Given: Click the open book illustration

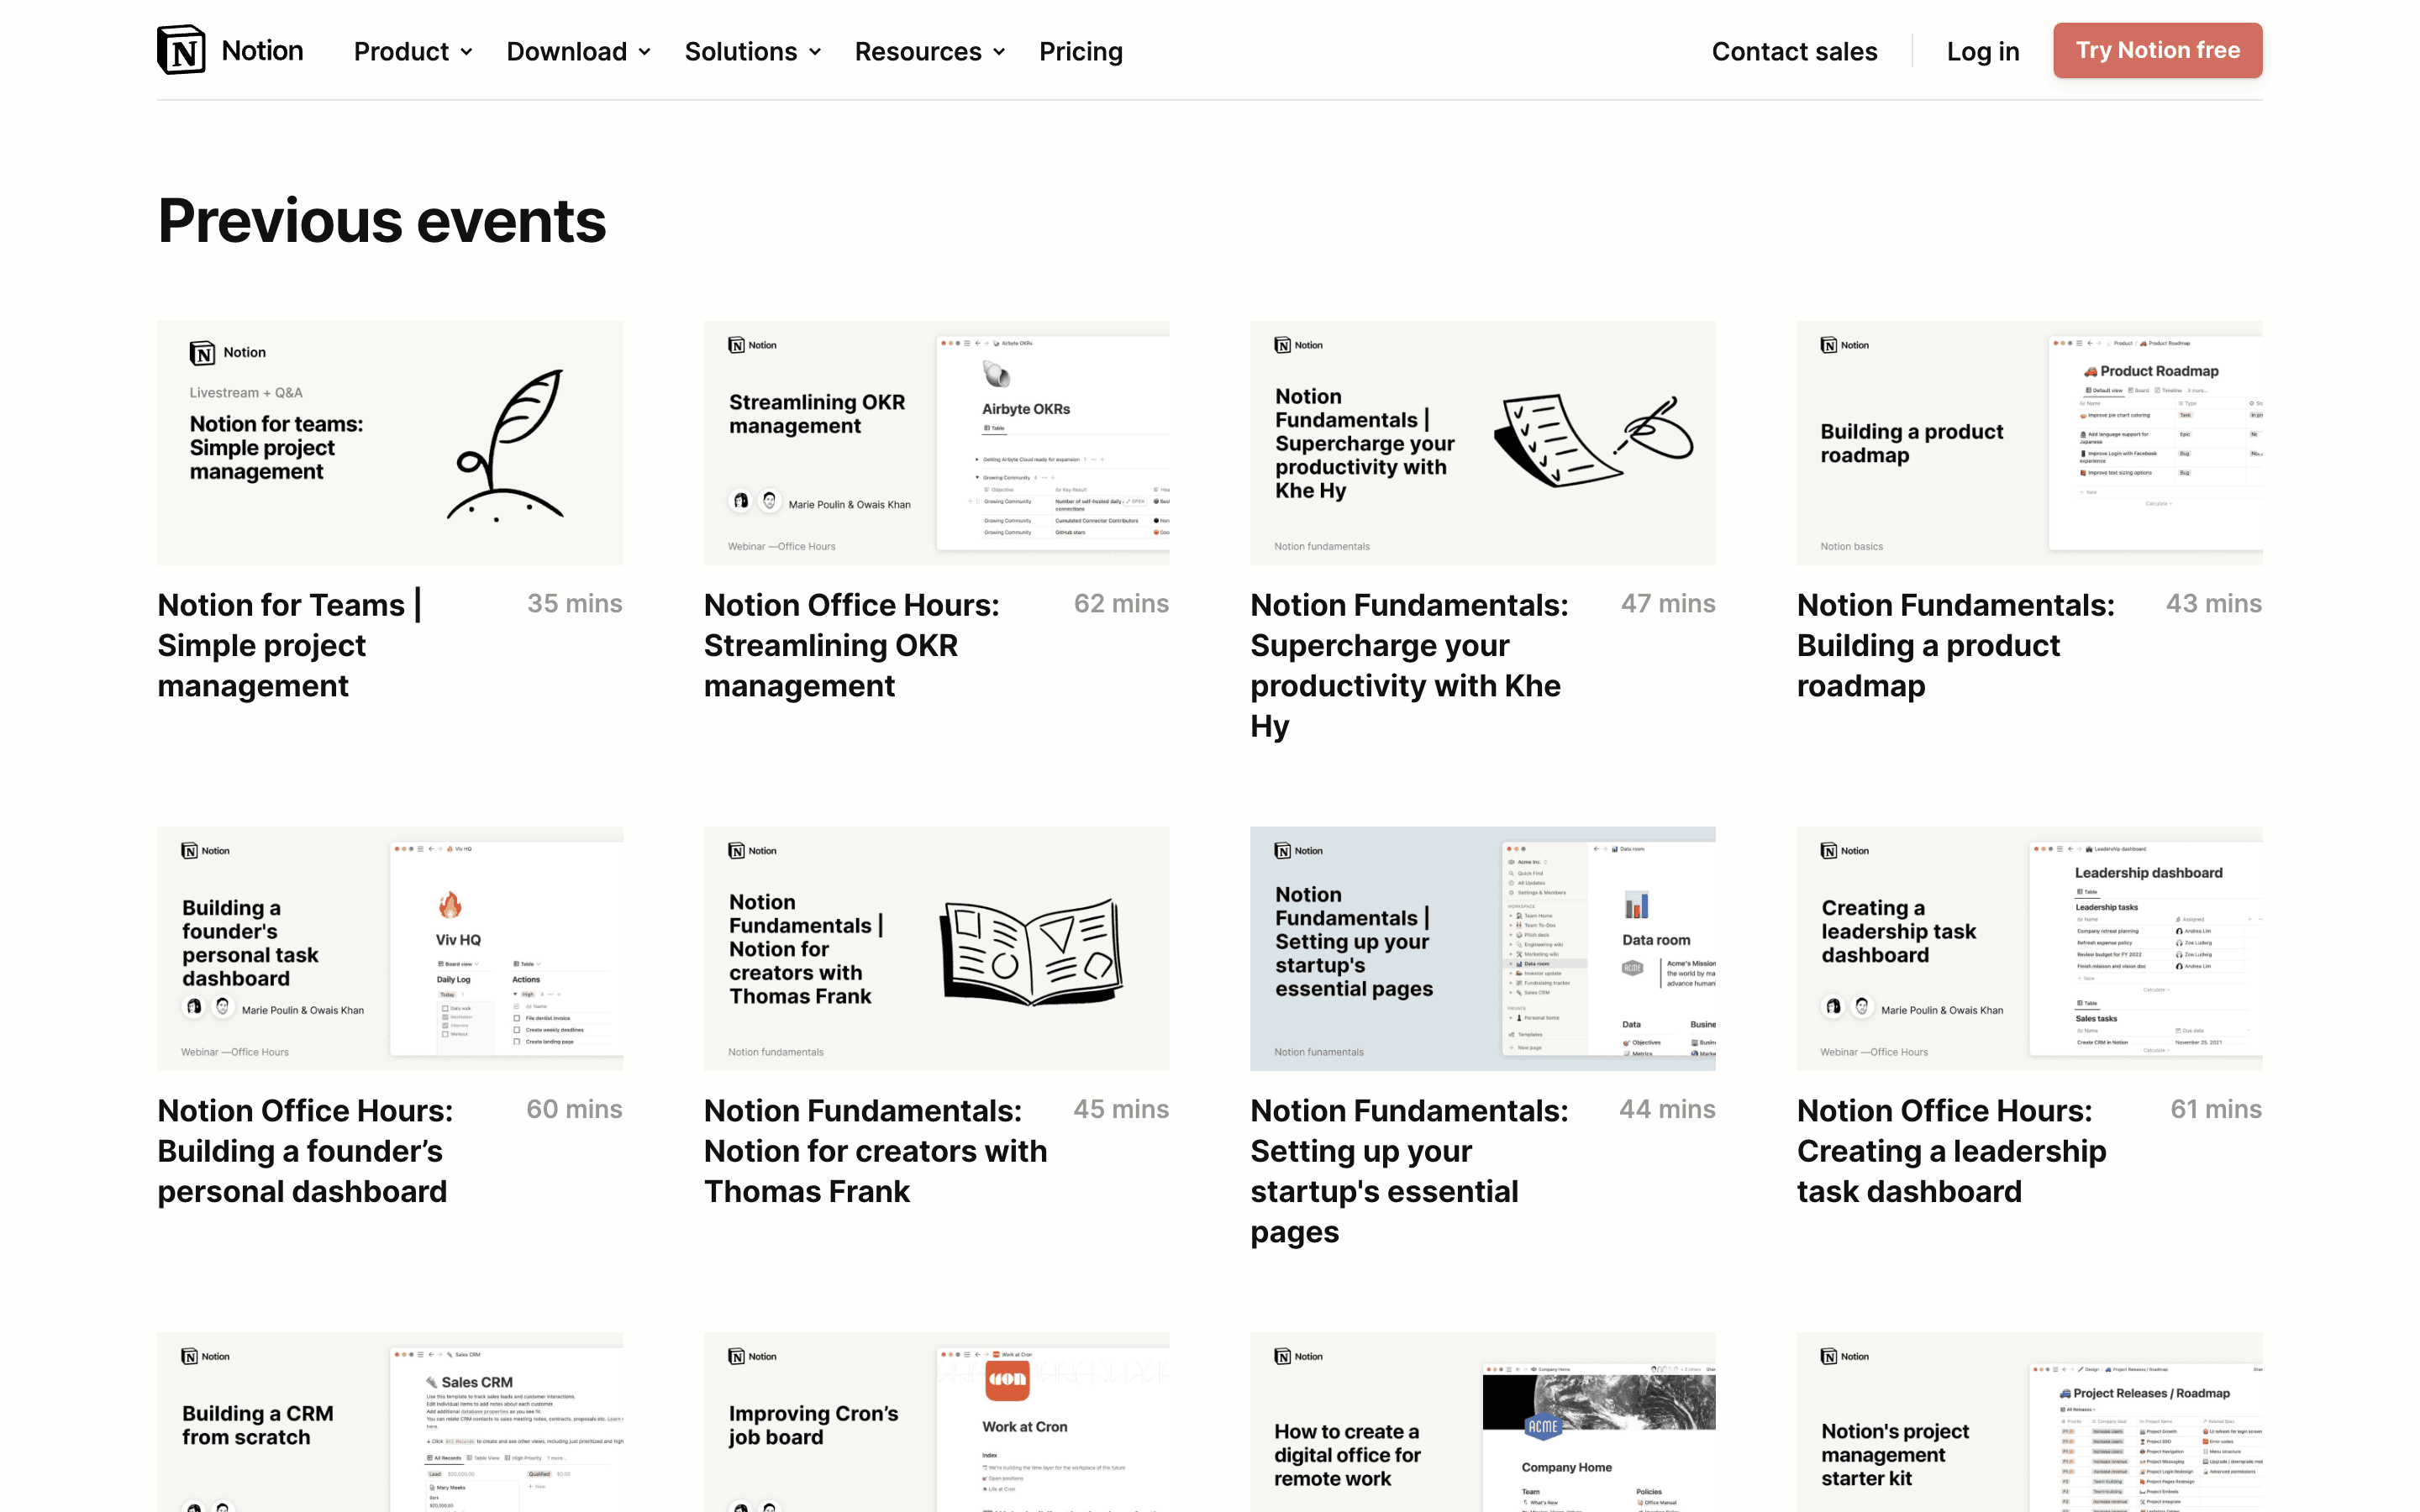Looking at the screenshot, I should (1030, 950).
